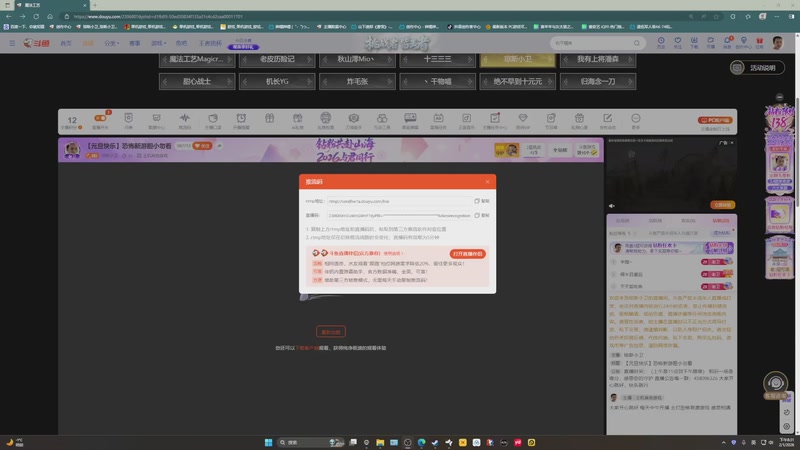
Task: Open the Windows Start menu
Action: [x=268, y=442]
